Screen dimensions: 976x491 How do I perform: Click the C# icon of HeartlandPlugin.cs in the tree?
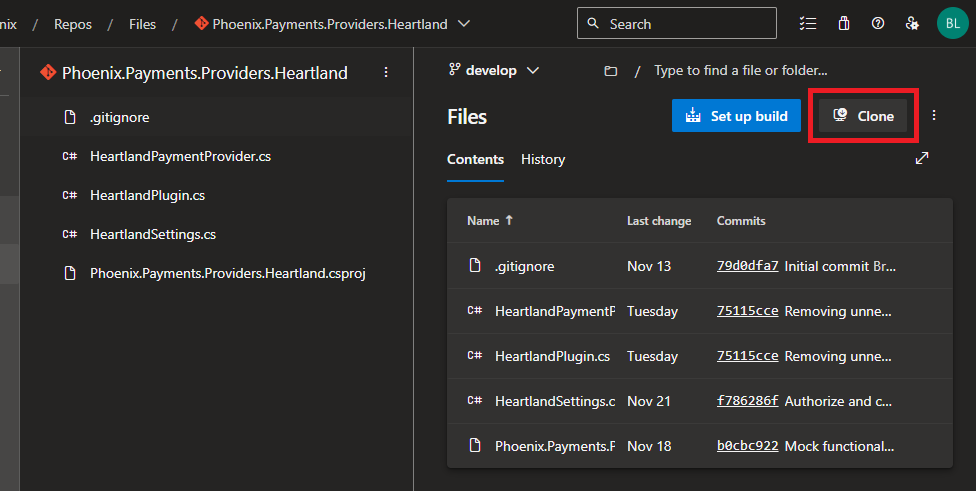(x=70, y=195)
